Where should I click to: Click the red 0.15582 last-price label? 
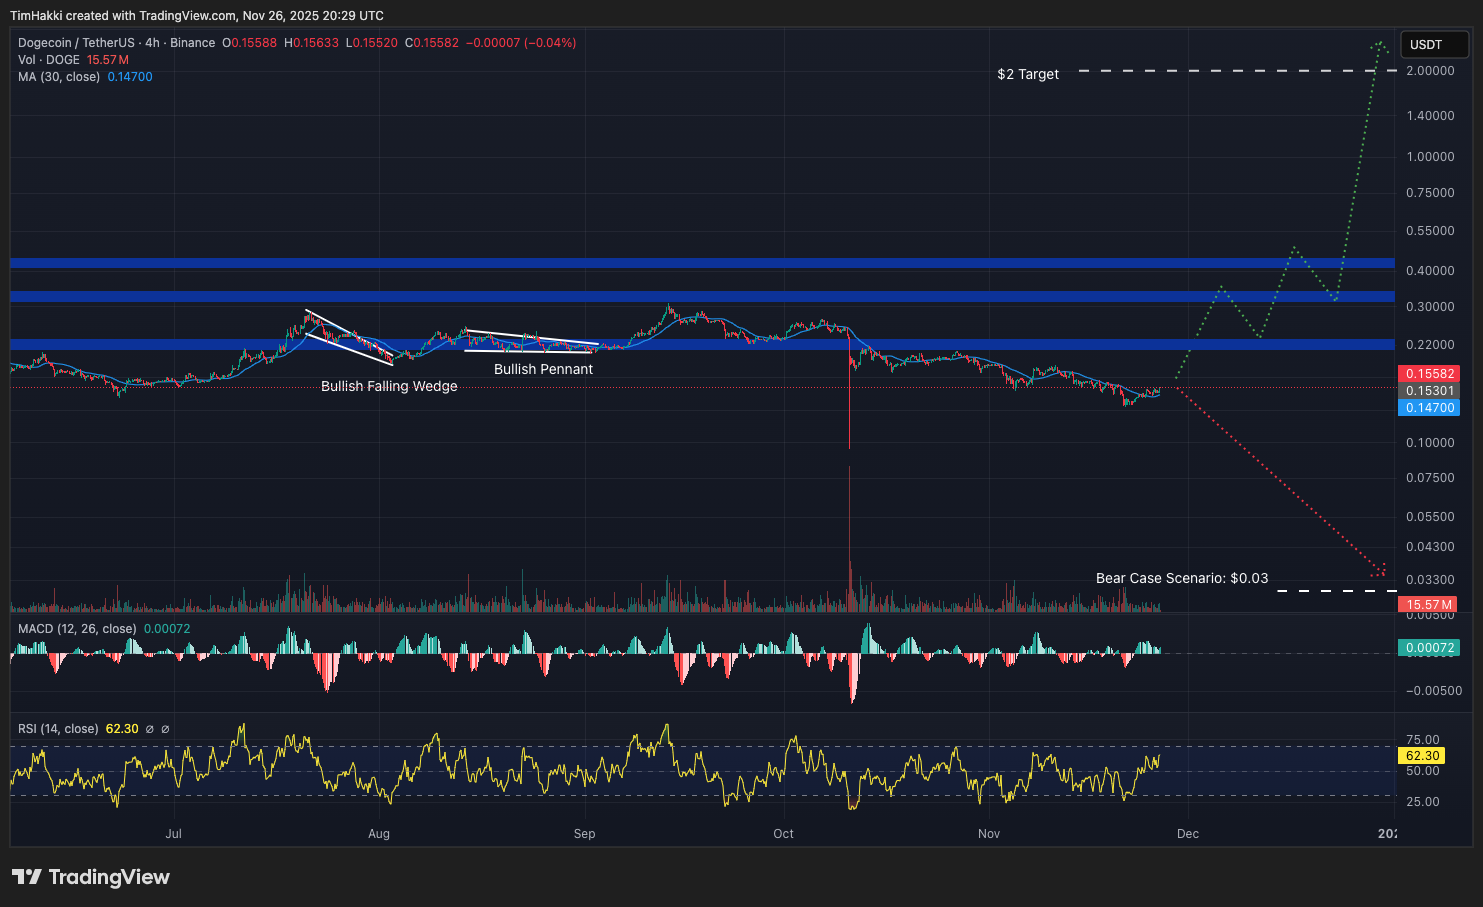pos(1429,373)
